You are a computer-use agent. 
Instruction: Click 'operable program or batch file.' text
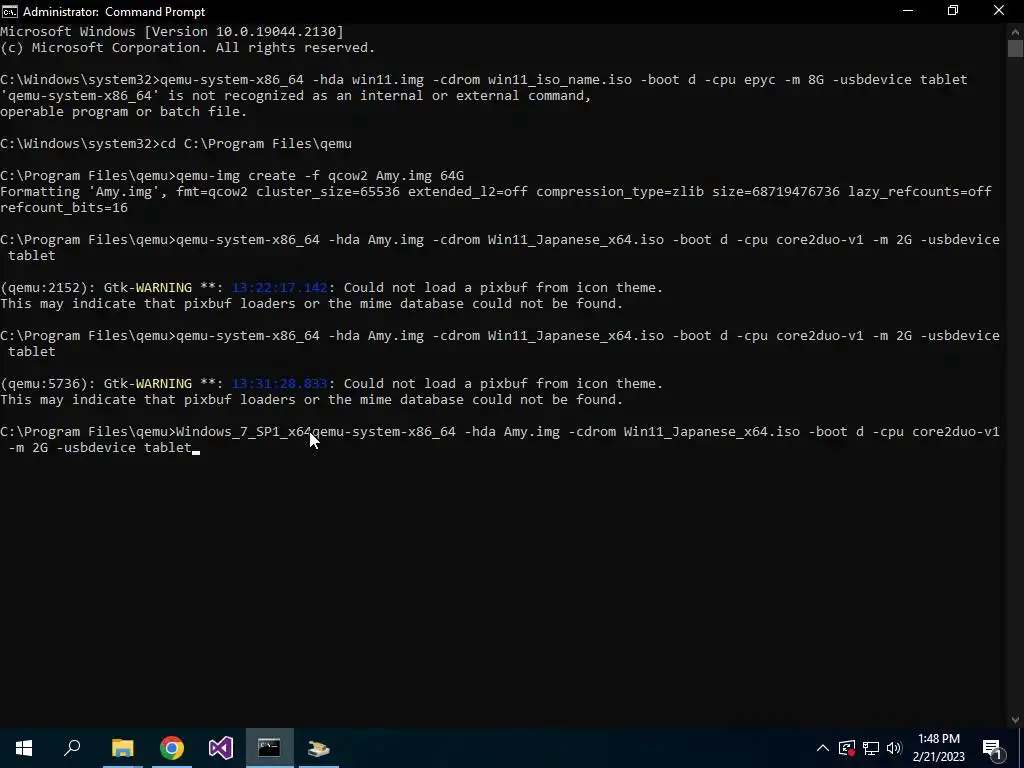123,112
